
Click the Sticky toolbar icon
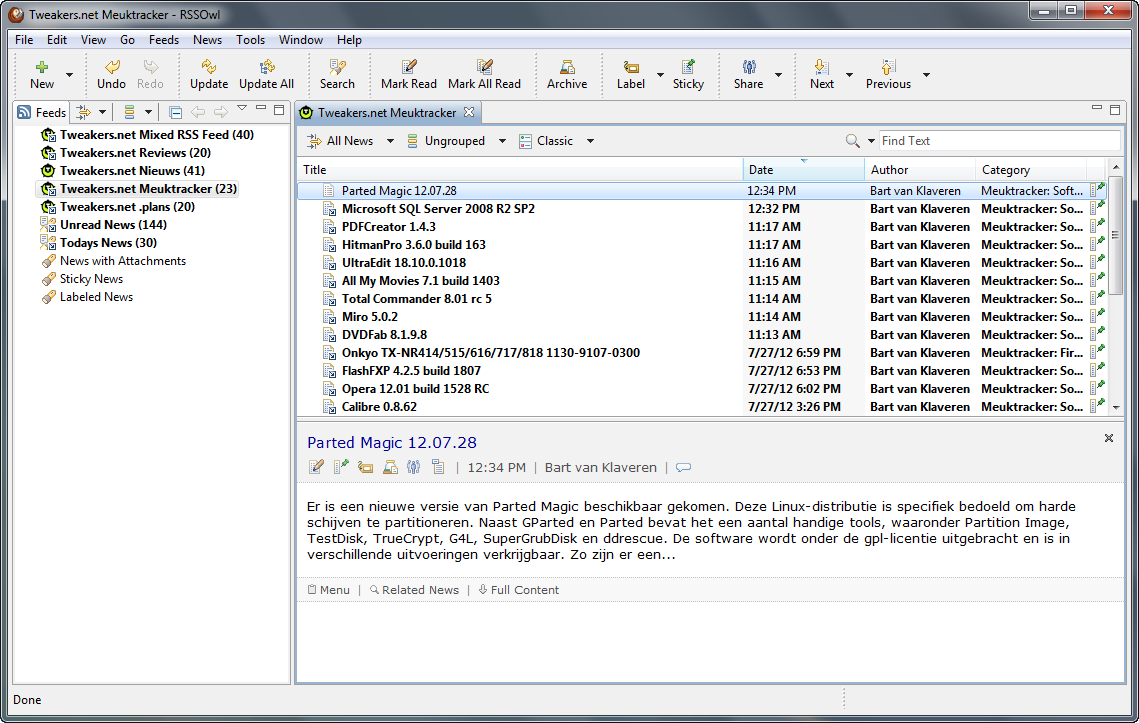pyautogui.click(x=688, y=68)
